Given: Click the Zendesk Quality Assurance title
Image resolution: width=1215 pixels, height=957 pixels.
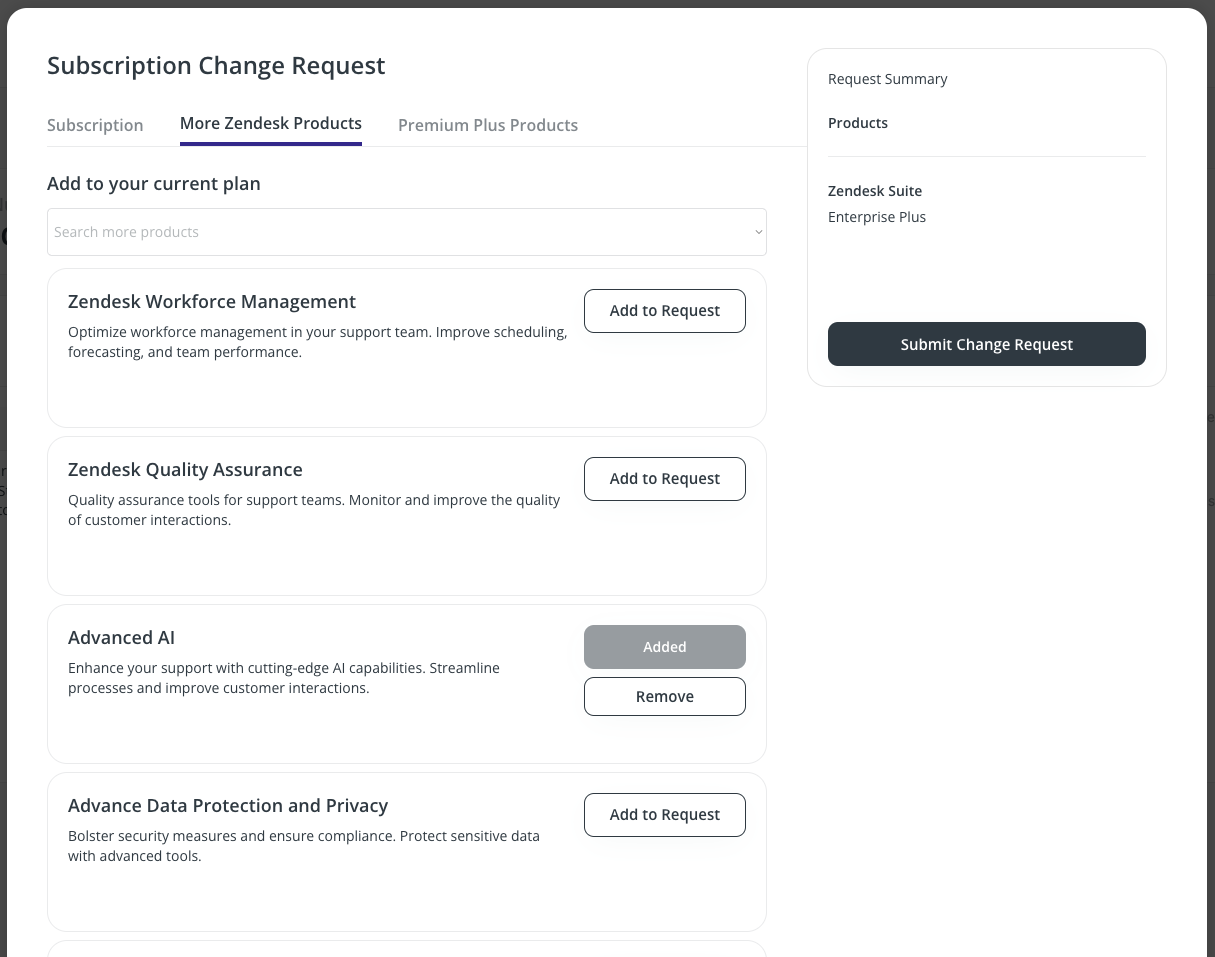Looking at the screenshot, I should click(x=185, y=470).
